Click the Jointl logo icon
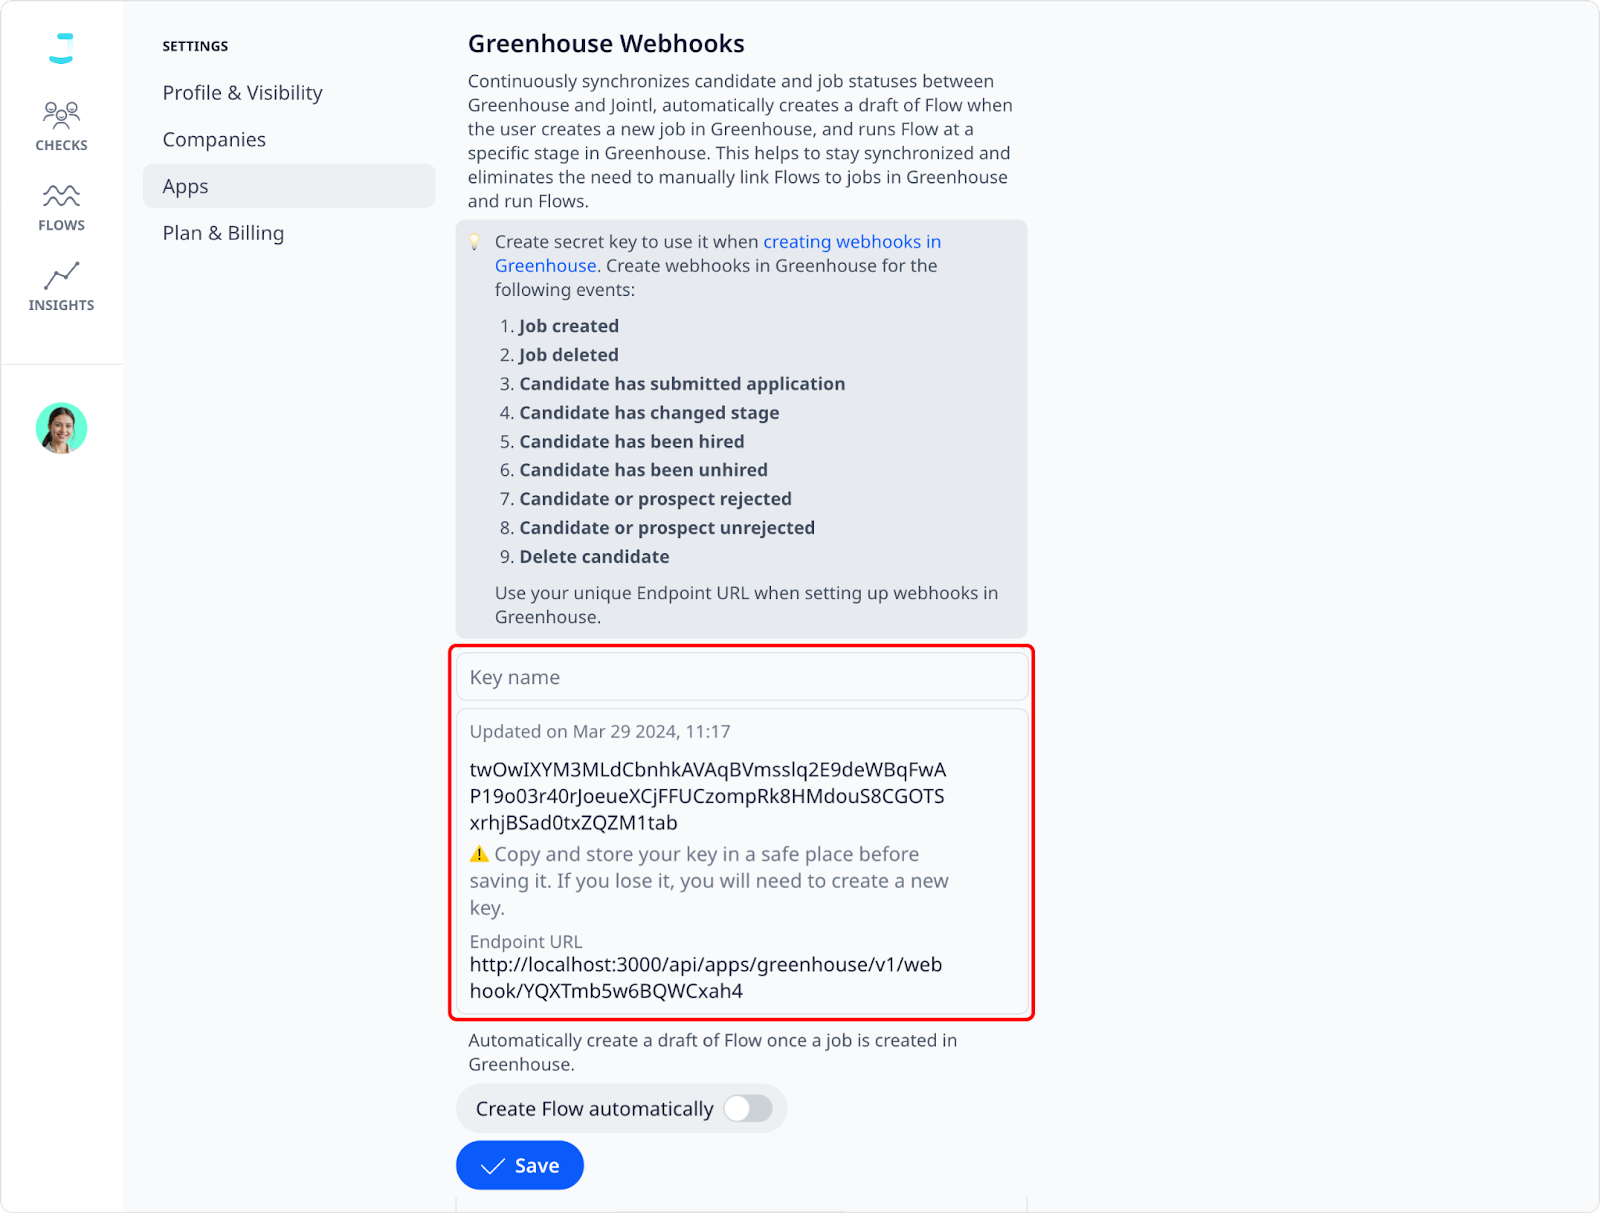 62,48
